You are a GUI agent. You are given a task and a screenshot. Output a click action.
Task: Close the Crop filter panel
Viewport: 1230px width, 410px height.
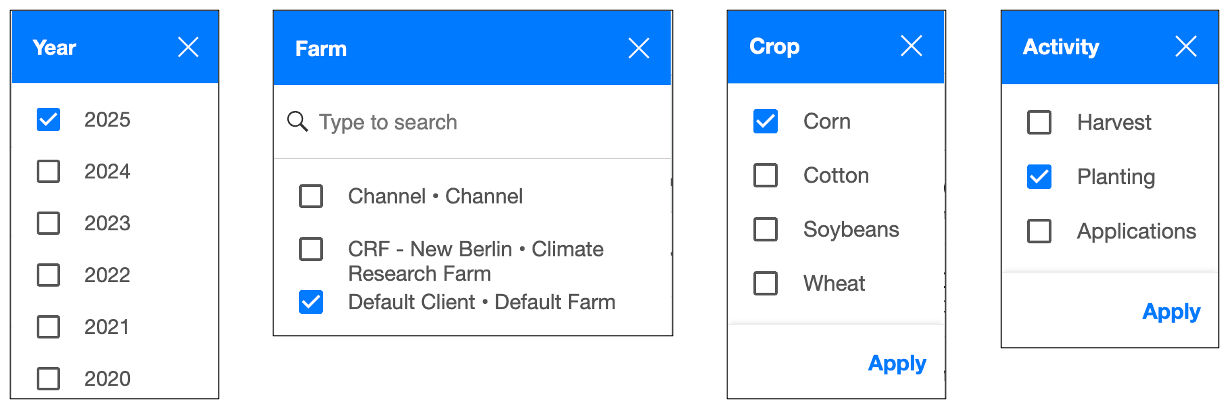click(911, 46)
